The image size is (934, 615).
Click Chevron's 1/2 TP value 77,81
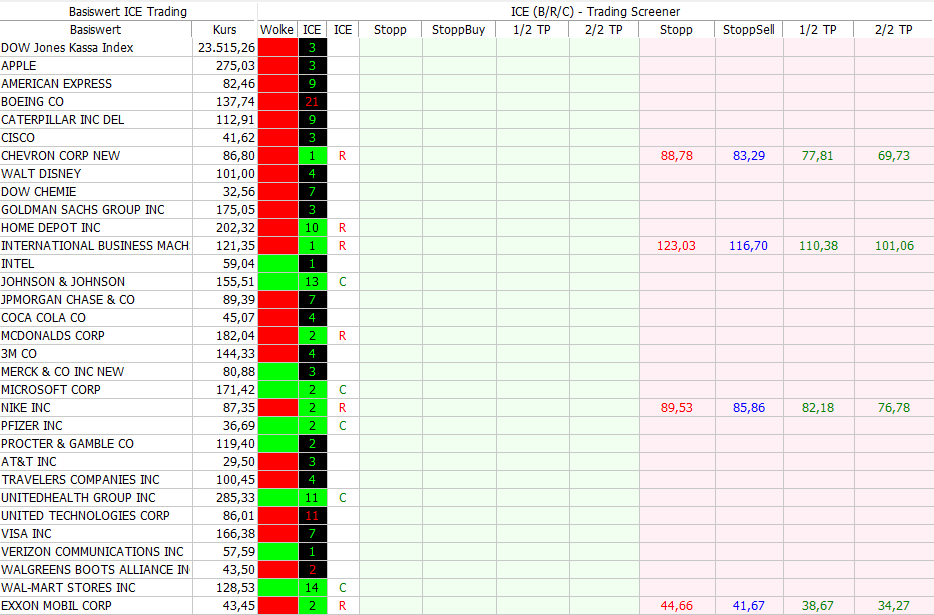click(x=818, y=156)
